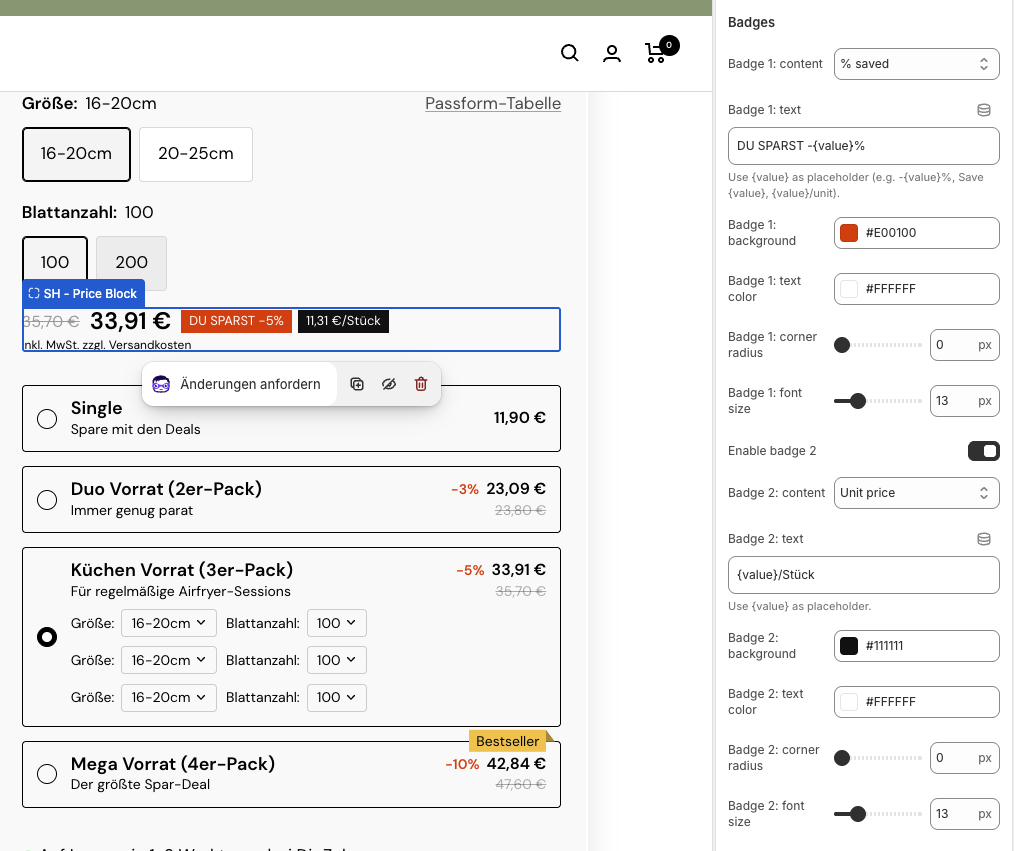This screenshot has width=1014, height=851.
Task: Open third Blattanzahl dropdown in Küchen Vorrat
Action: click(337, 698)
